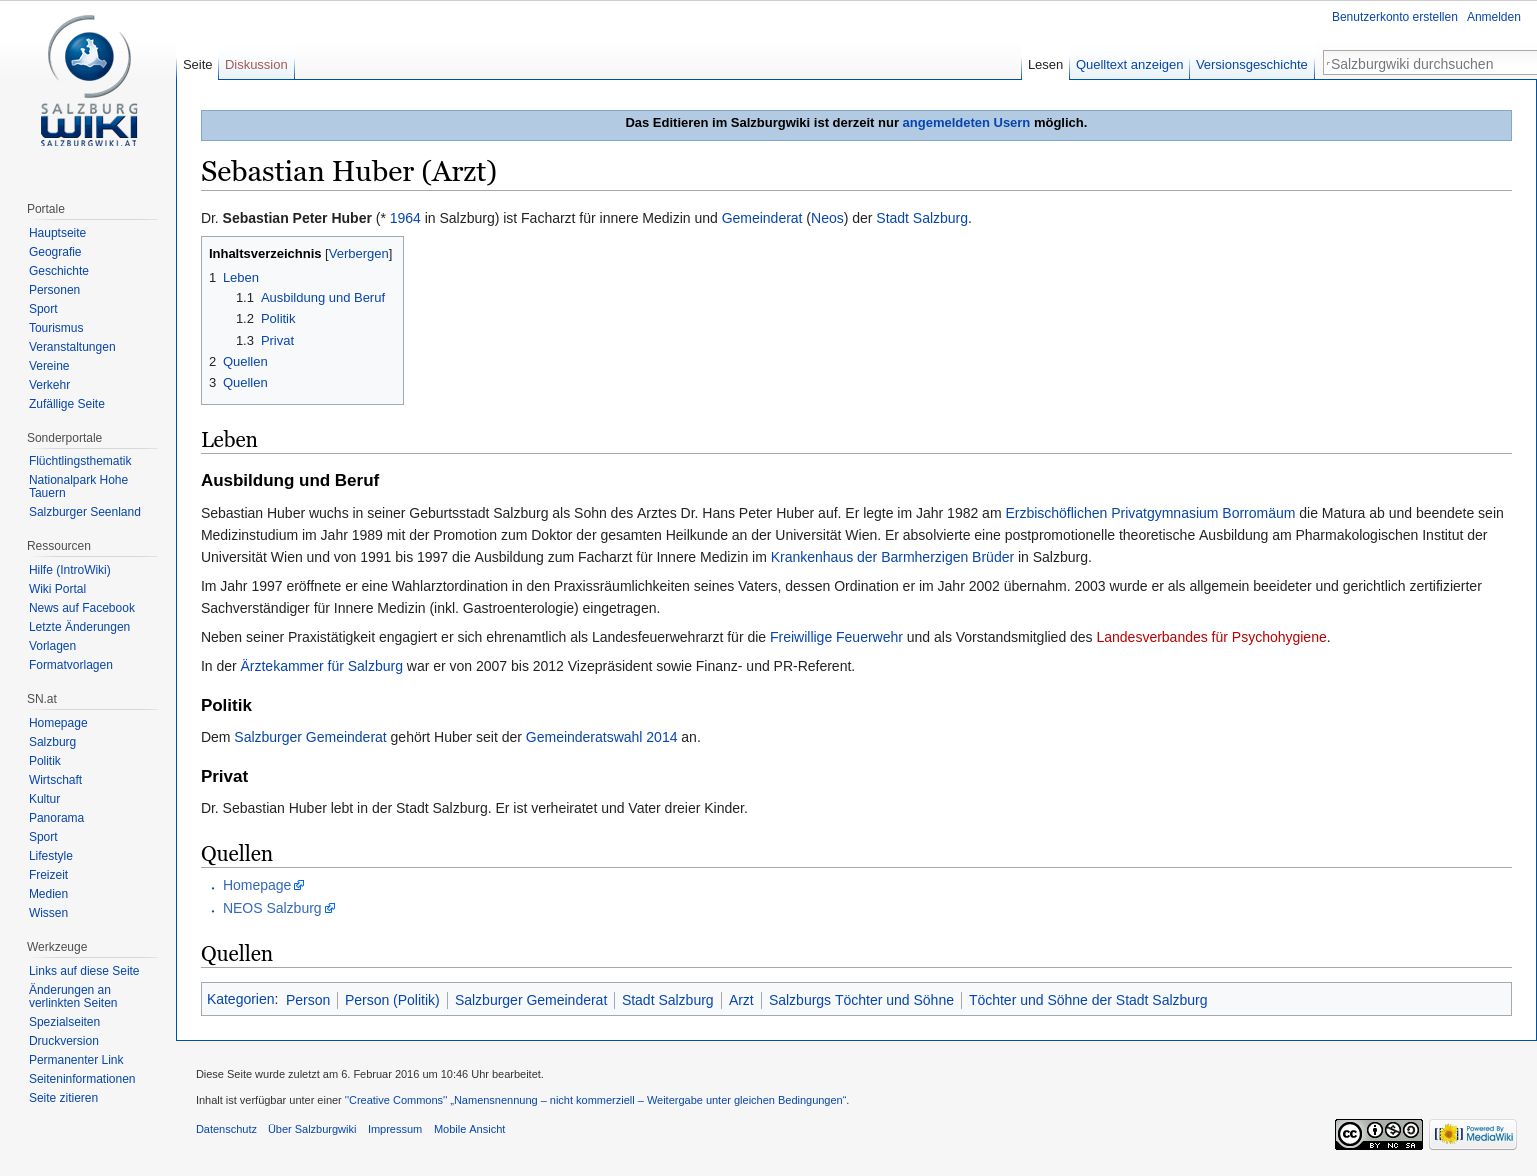1537x1176 pixels.
Task: Open the Ärztekammer für Salzburg link
Action: pyautogui.click(x=321, y=666)
